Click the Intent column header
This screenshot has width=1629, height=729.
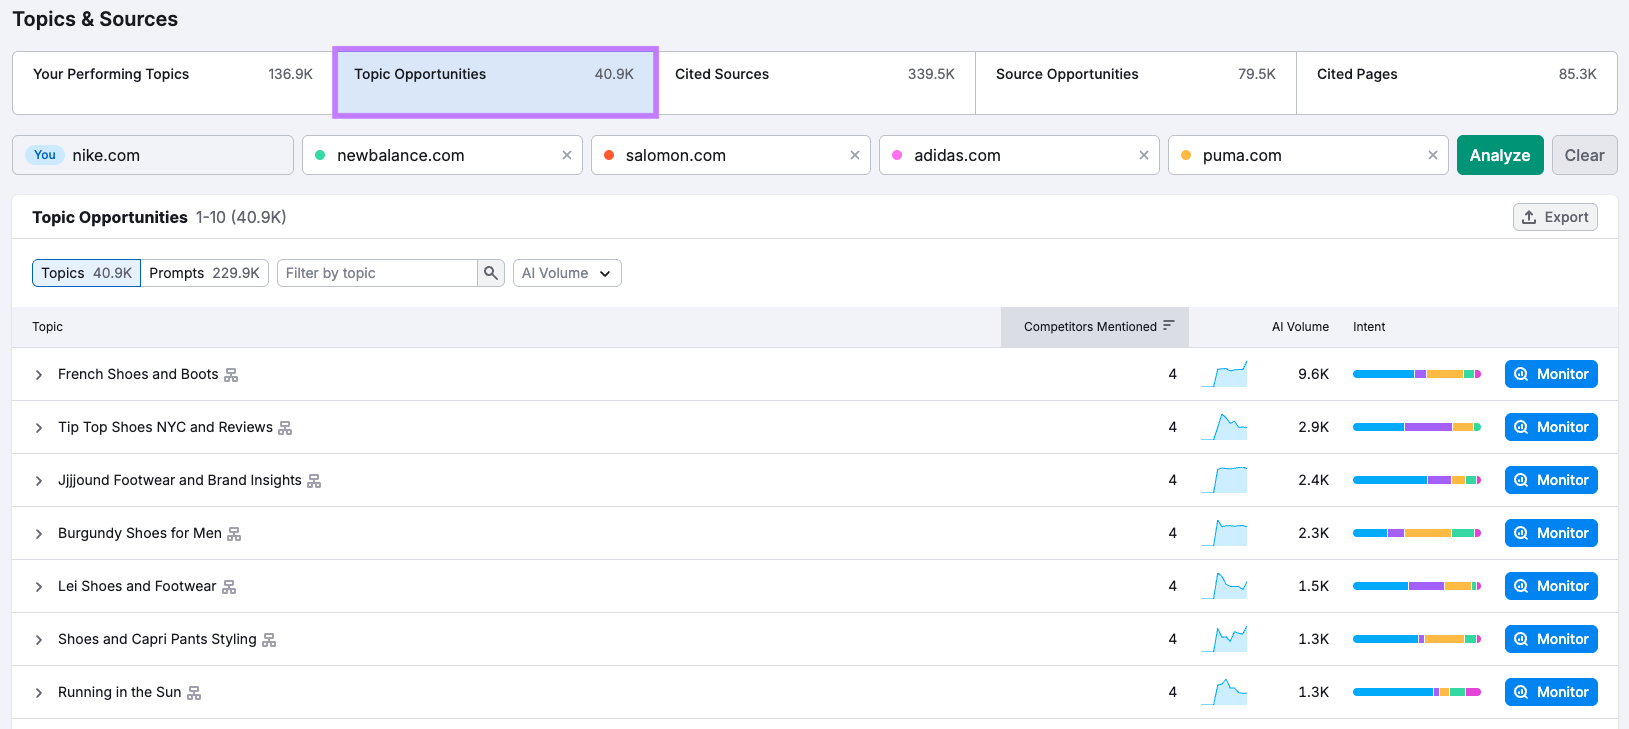(x=1369, y=327)
